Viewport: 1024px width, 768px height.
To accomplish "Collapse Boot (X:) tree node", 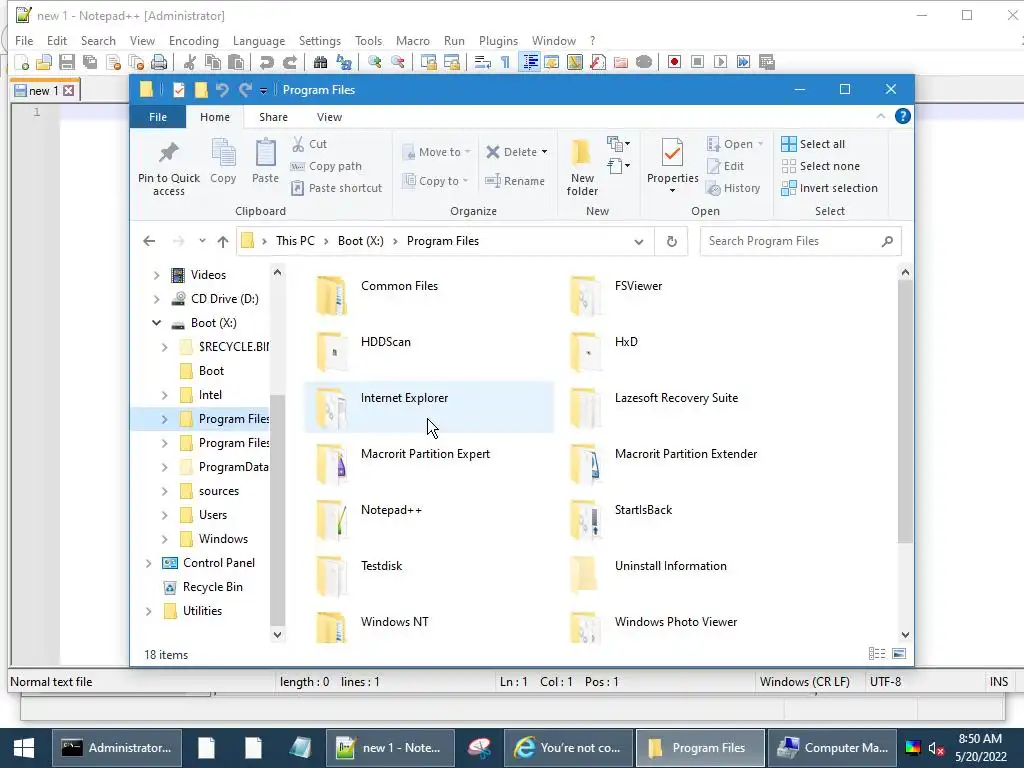I will coord(157,323).
